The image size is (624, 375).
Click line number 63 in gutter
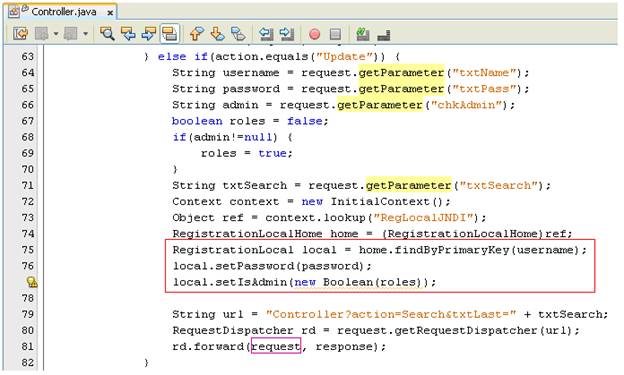[x=27, y=57]
